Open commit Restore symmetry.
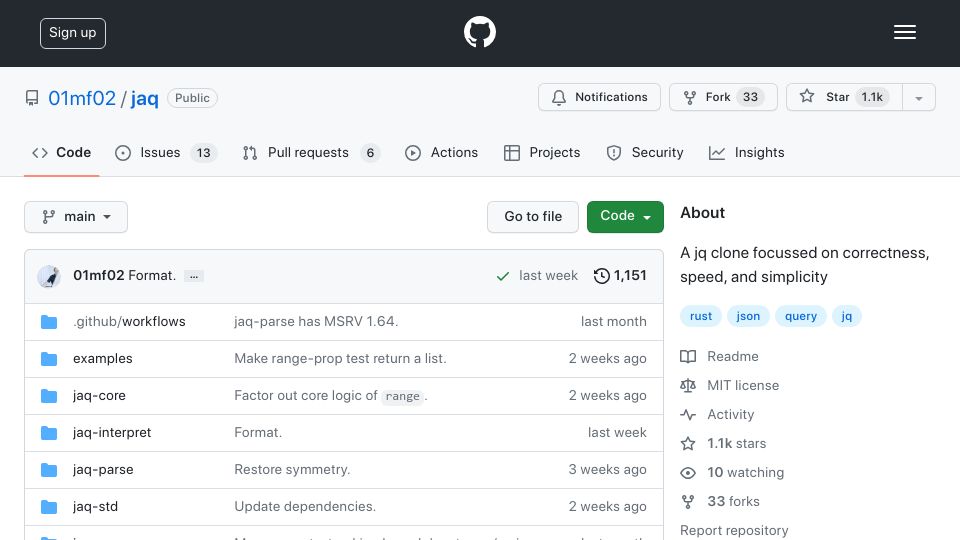Viewport: 960px width, 540px height. tap(292, 470)
